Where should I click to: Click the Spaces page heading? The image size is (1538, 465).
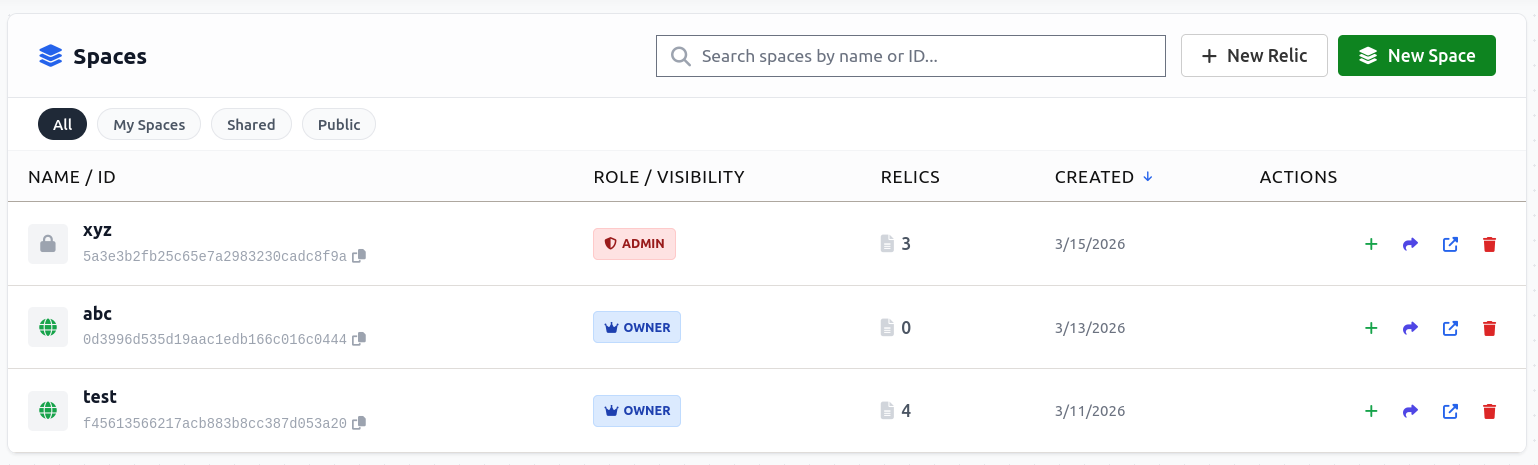110,56
